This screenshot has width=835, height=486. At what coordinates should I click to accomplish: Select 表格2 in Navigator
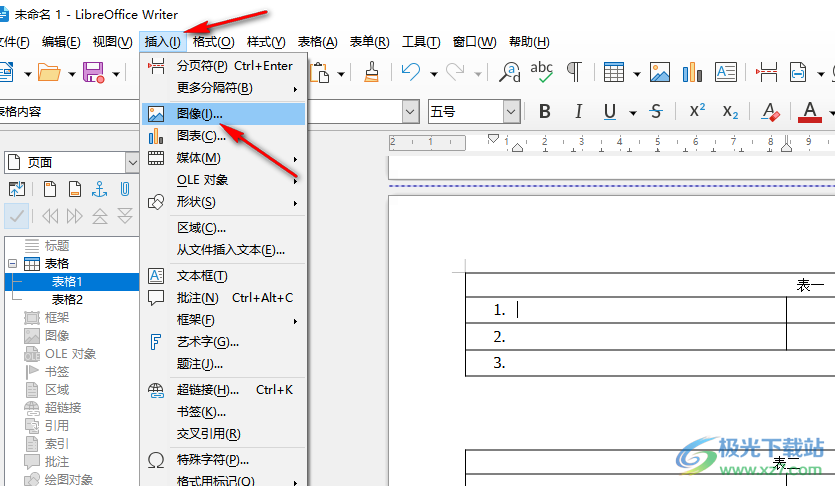tap(67, 300)
